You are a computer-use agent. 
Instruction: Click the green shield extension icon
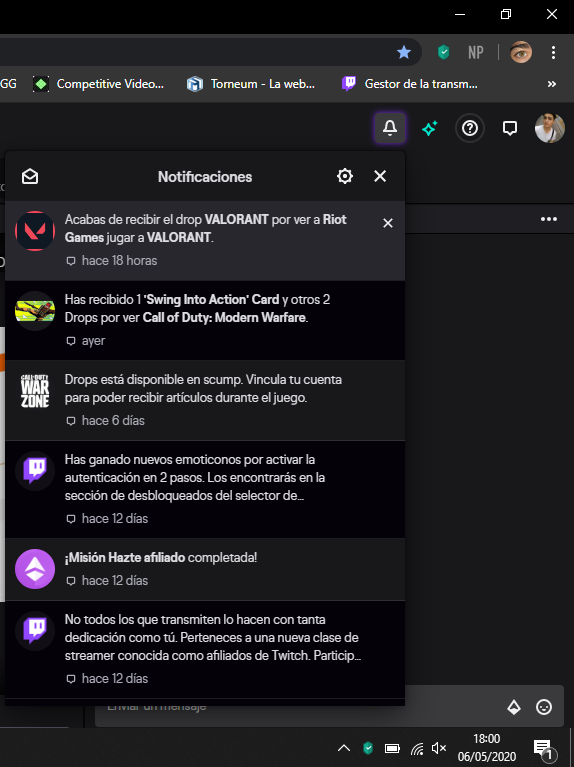click(x=443, y=52)
